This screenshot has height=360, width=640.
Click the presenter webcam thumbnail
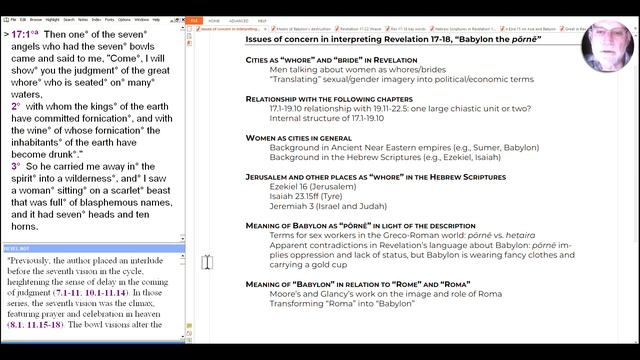tap(608, 46)
